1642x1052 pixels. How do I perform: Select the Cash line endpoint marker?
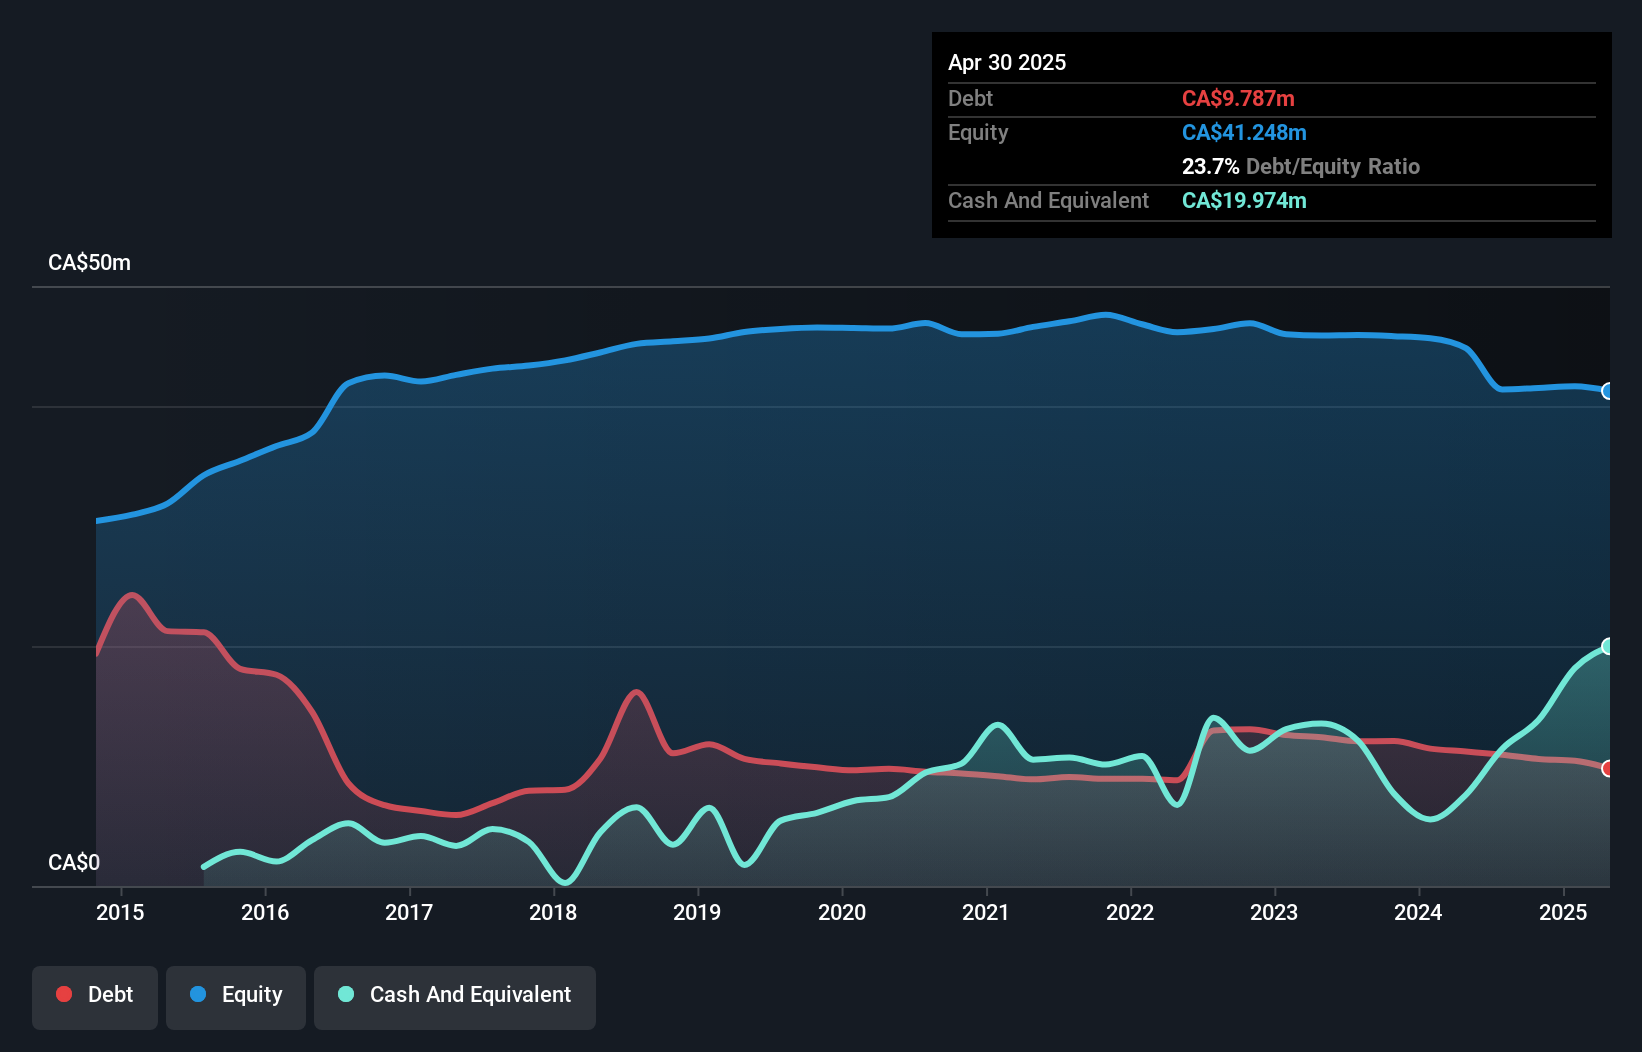point(1607,646)
